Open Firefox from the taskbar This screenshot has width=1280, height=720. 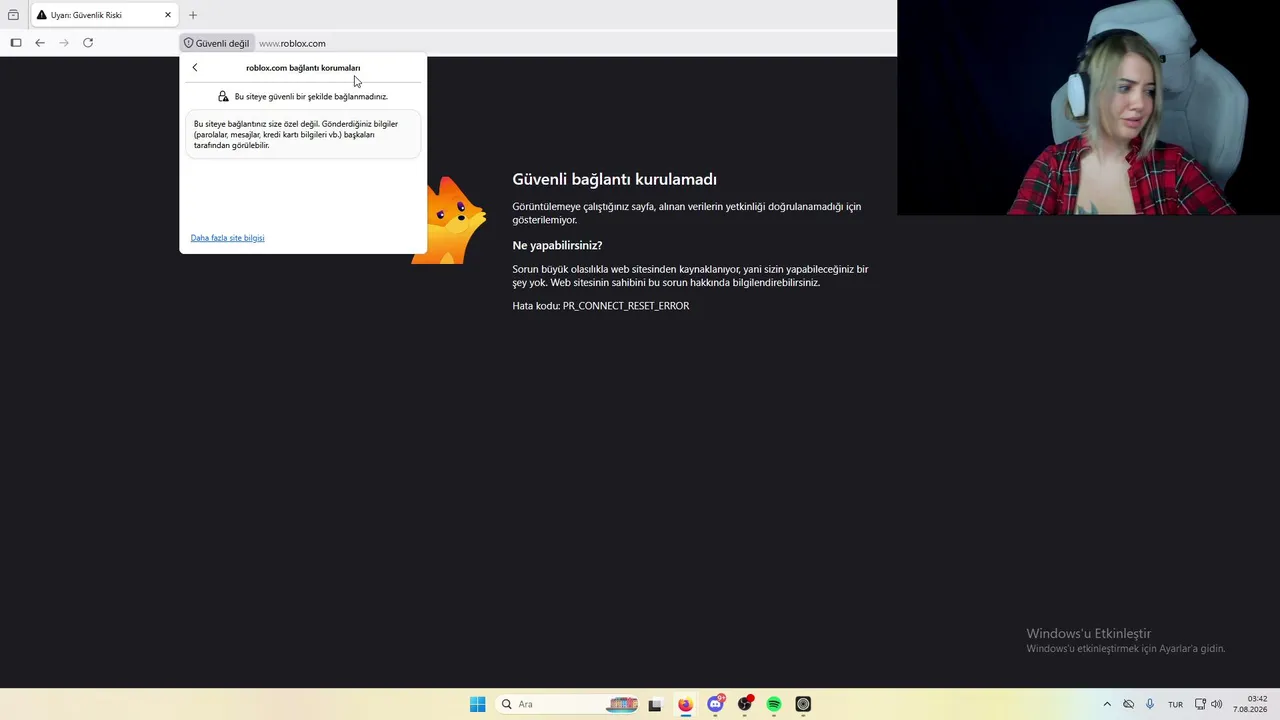coord(685,704)
